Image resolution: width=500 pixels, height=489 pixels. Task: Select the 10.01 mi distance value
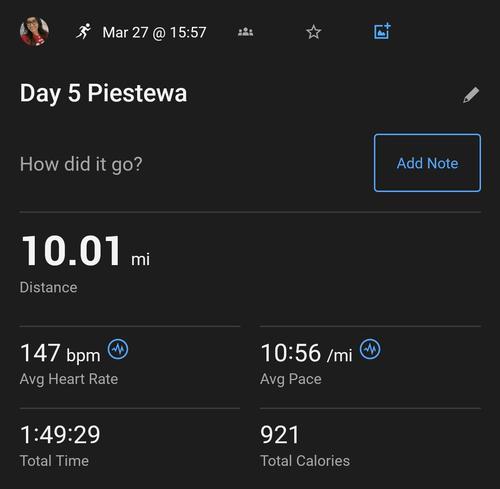click(85, 251)
